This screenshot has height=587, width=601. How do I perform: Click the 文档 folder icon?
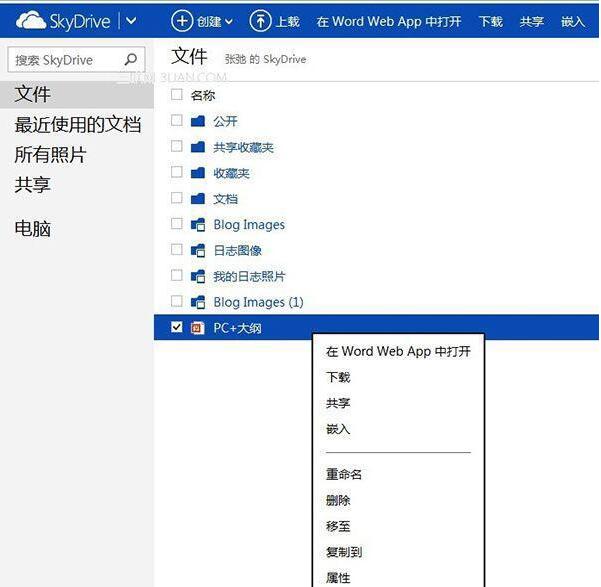tap(198, 199)
